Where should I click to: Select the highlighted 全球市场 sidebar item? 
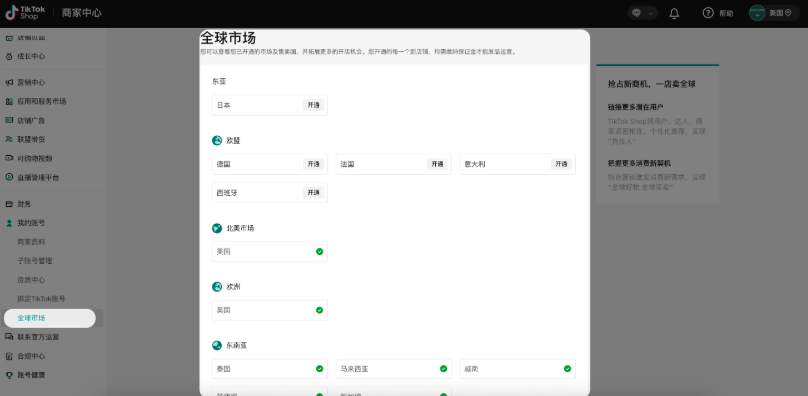tap(49, 318)
